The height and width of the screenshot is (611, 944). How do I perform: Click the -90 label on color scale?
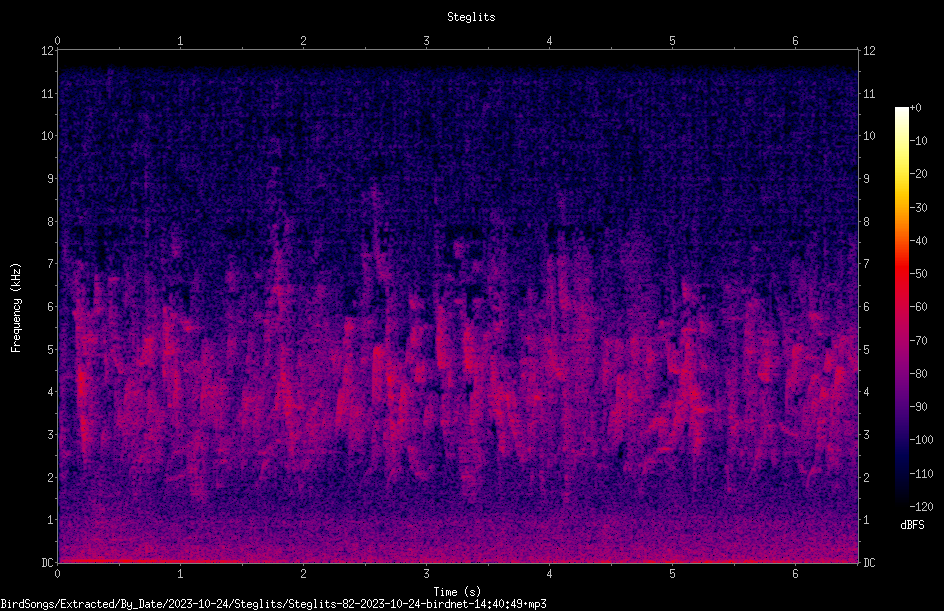point(919,406)
